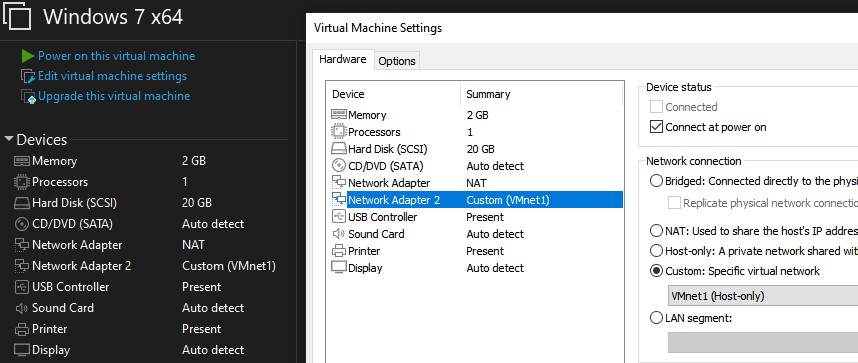Image resolution: width=858 pixels, height=363 pixels.
Task: Open the VMnet1 (Host-only) dropdown
Action: tap(763, 296)
